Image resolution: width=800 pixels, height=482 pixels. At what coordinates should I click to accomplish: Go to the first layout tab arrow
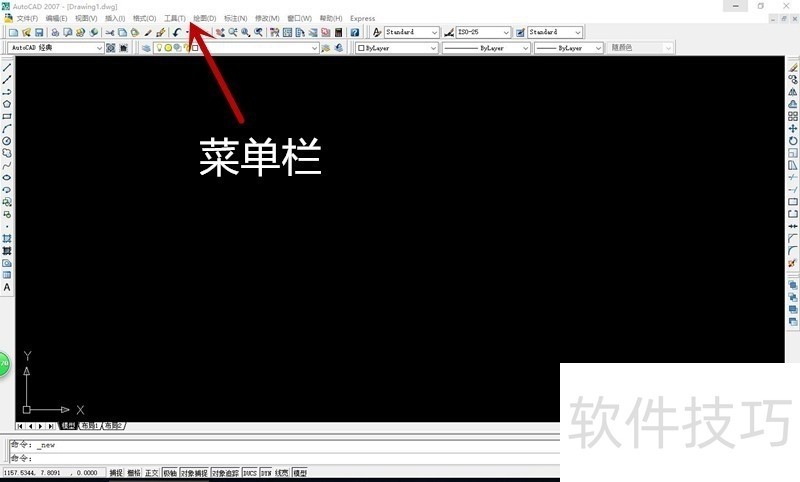pyautogui.click(x=20, y=426)
